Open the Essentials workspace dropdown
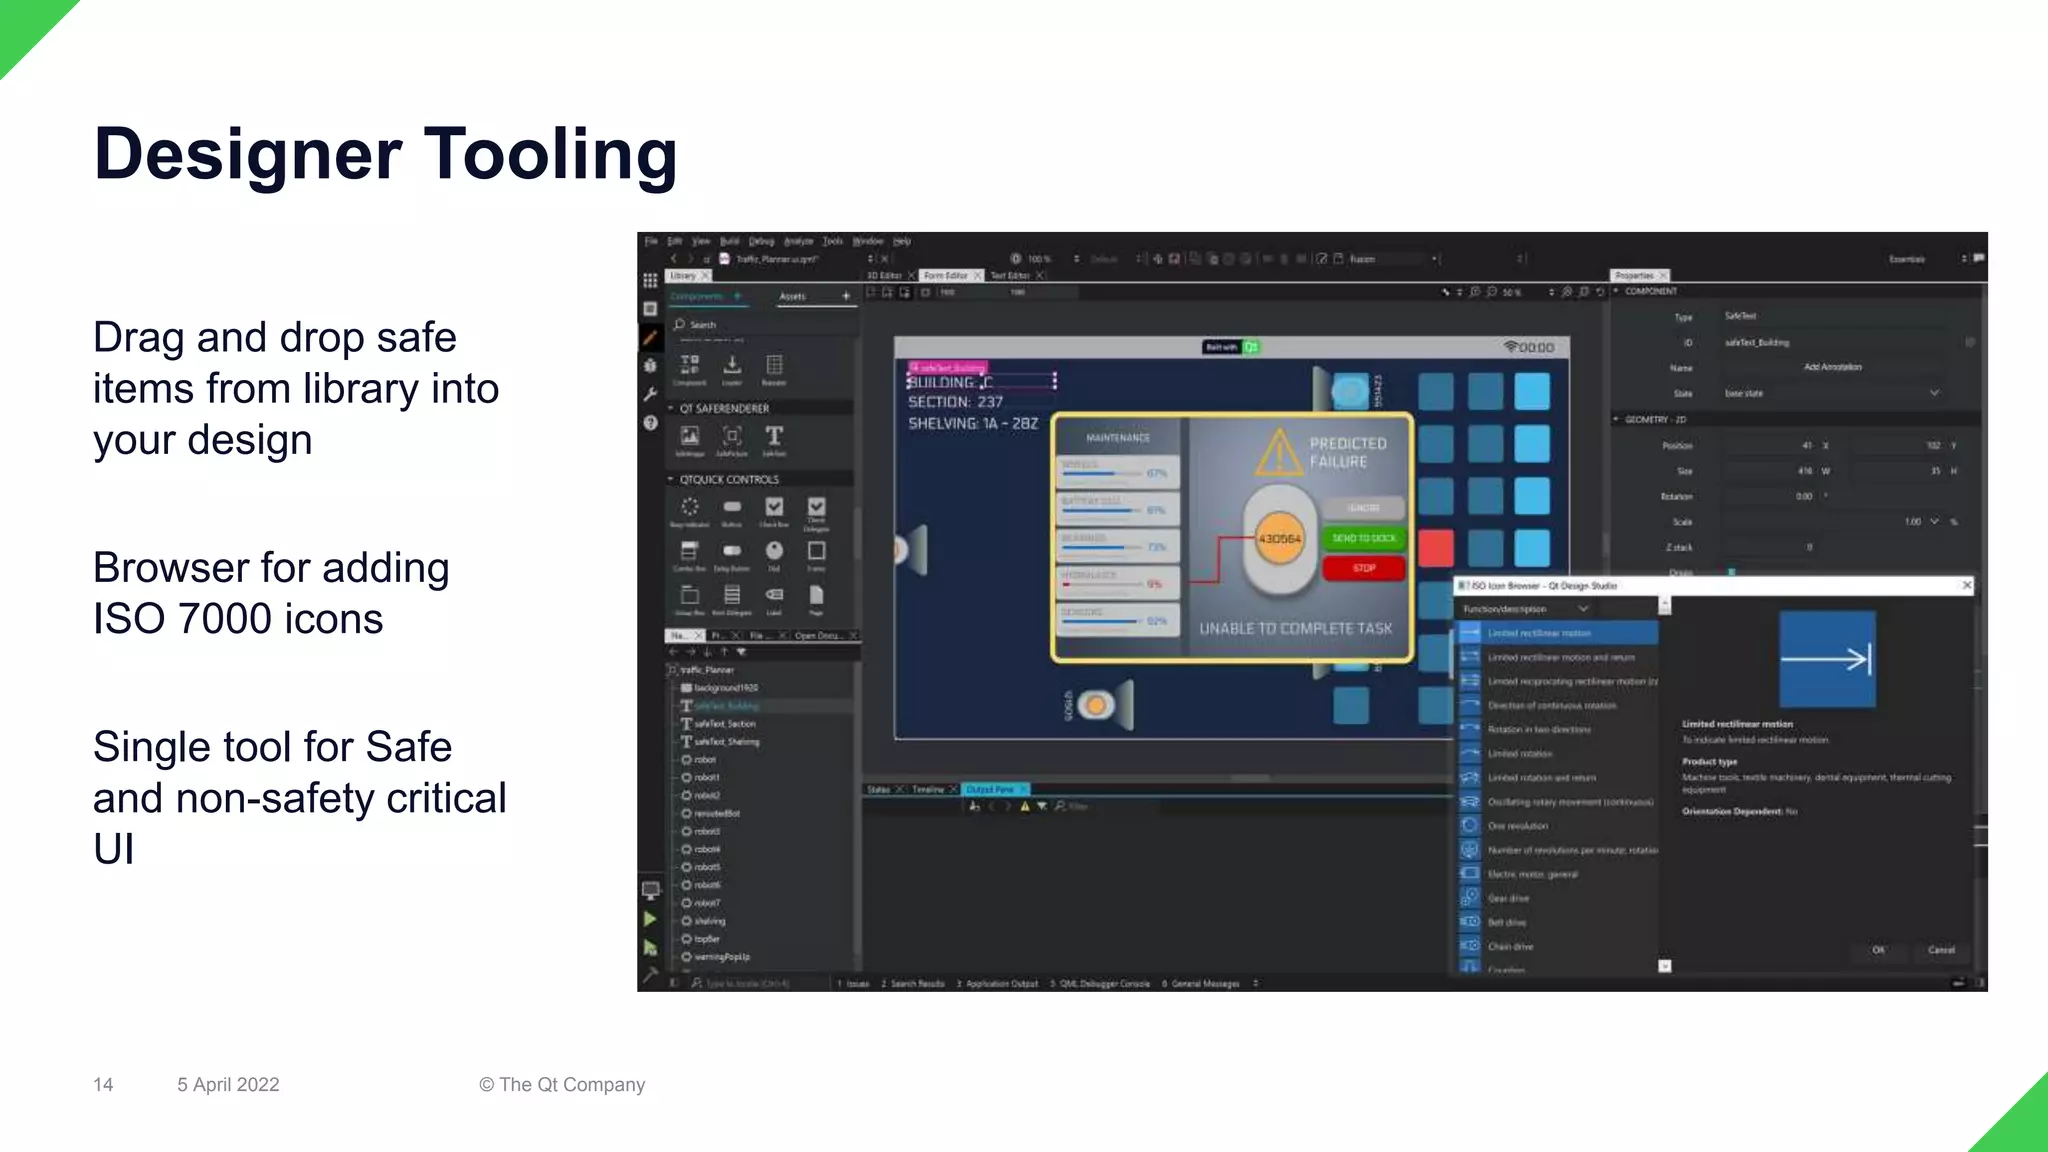Image resolution: width=2048 pixels, height=1152 pixels. 1925,259
